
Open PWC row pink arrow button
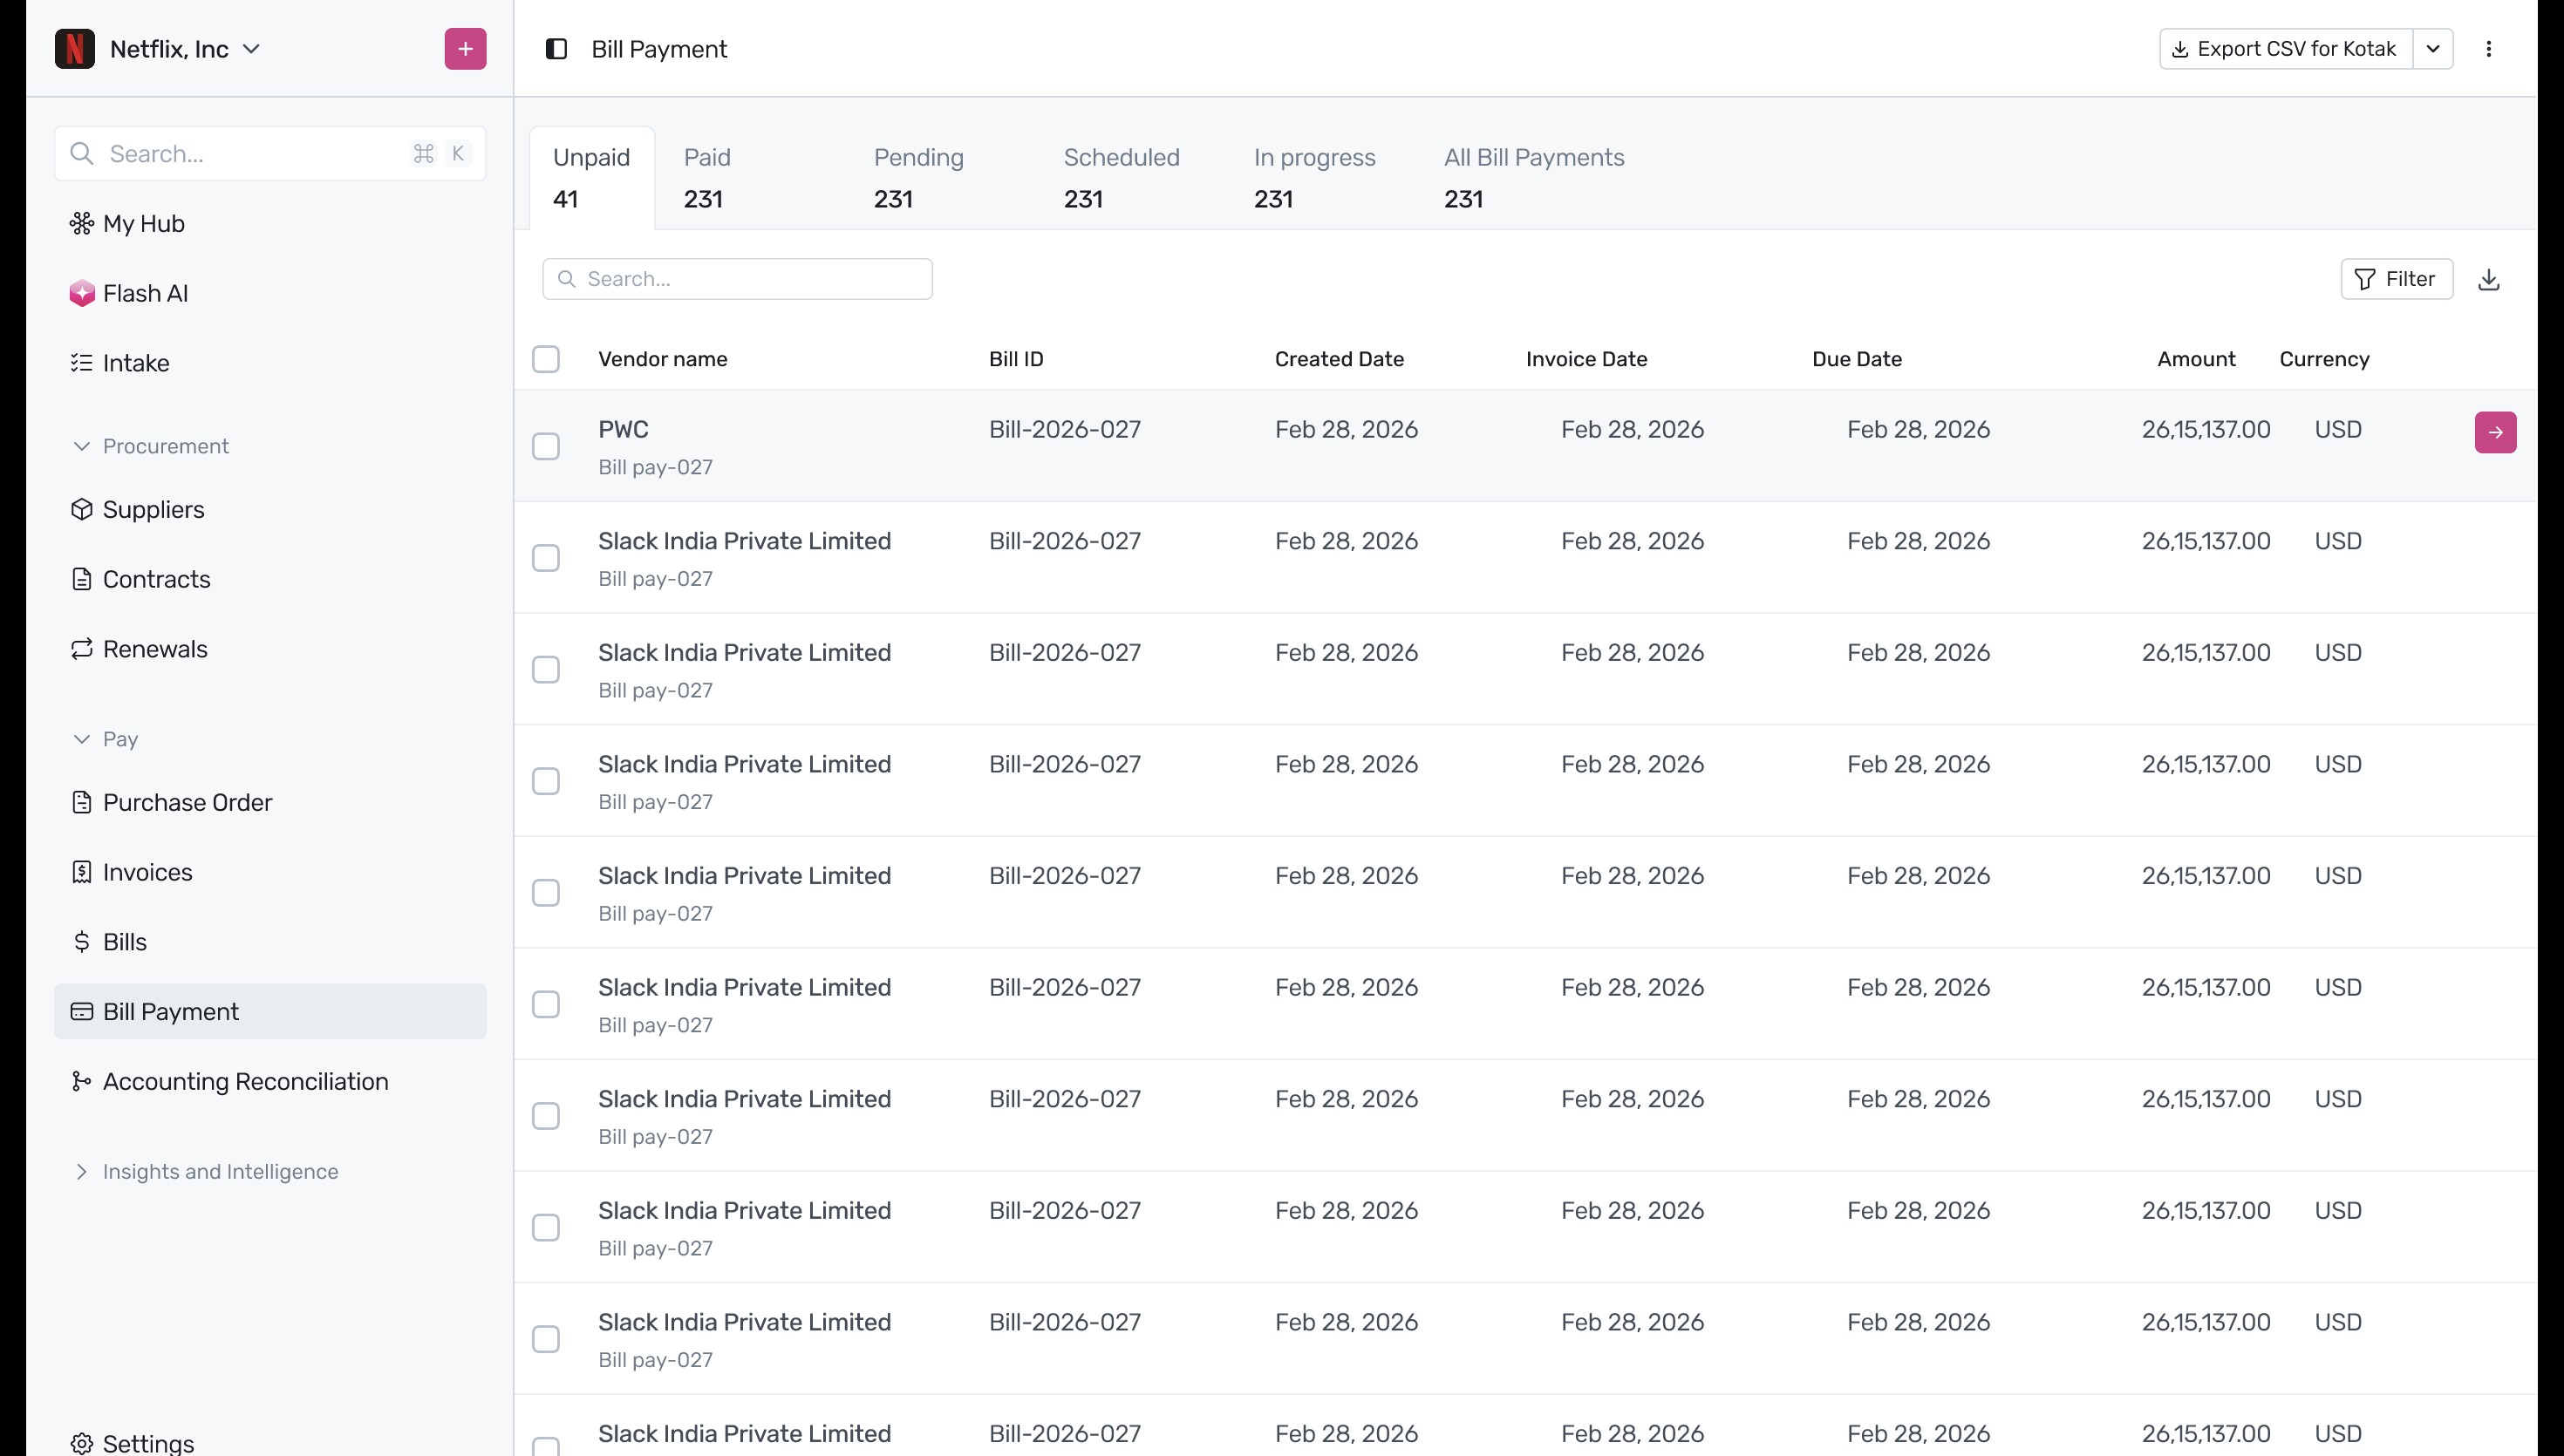click(2495, 432)
